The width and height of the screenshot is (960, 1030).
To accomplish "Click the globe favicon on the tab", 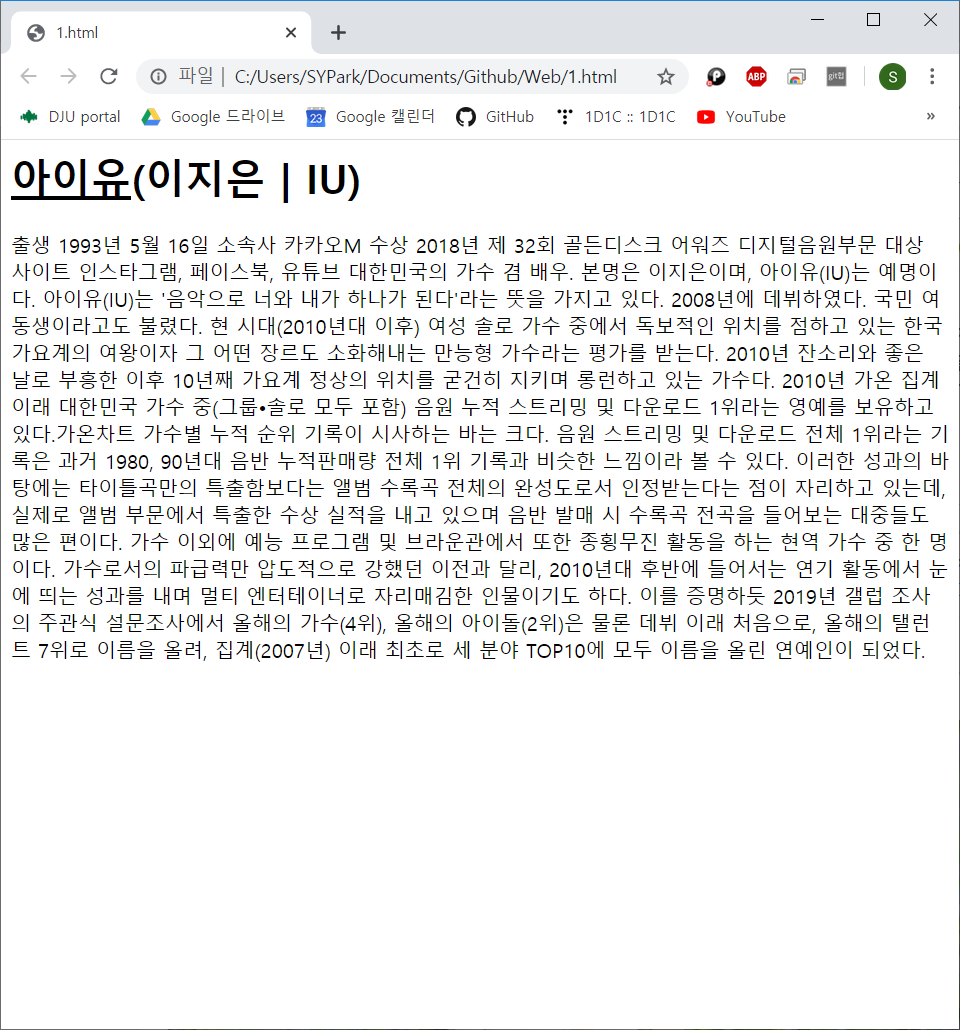I will [35, 33].
